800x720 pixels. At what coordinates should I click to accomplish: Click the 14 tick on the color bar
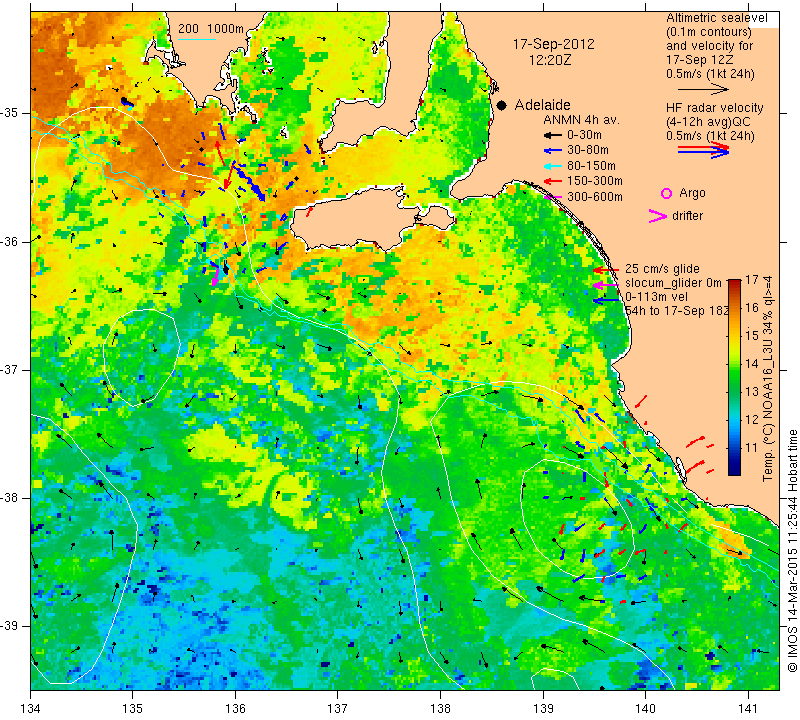click(x=752, y=364)
